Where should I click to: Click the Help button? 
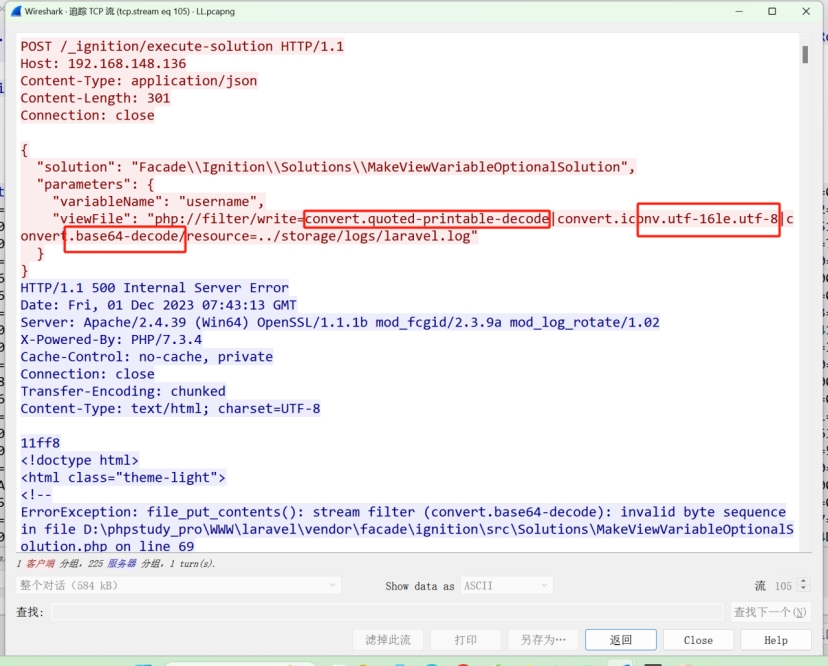(776, 640)
